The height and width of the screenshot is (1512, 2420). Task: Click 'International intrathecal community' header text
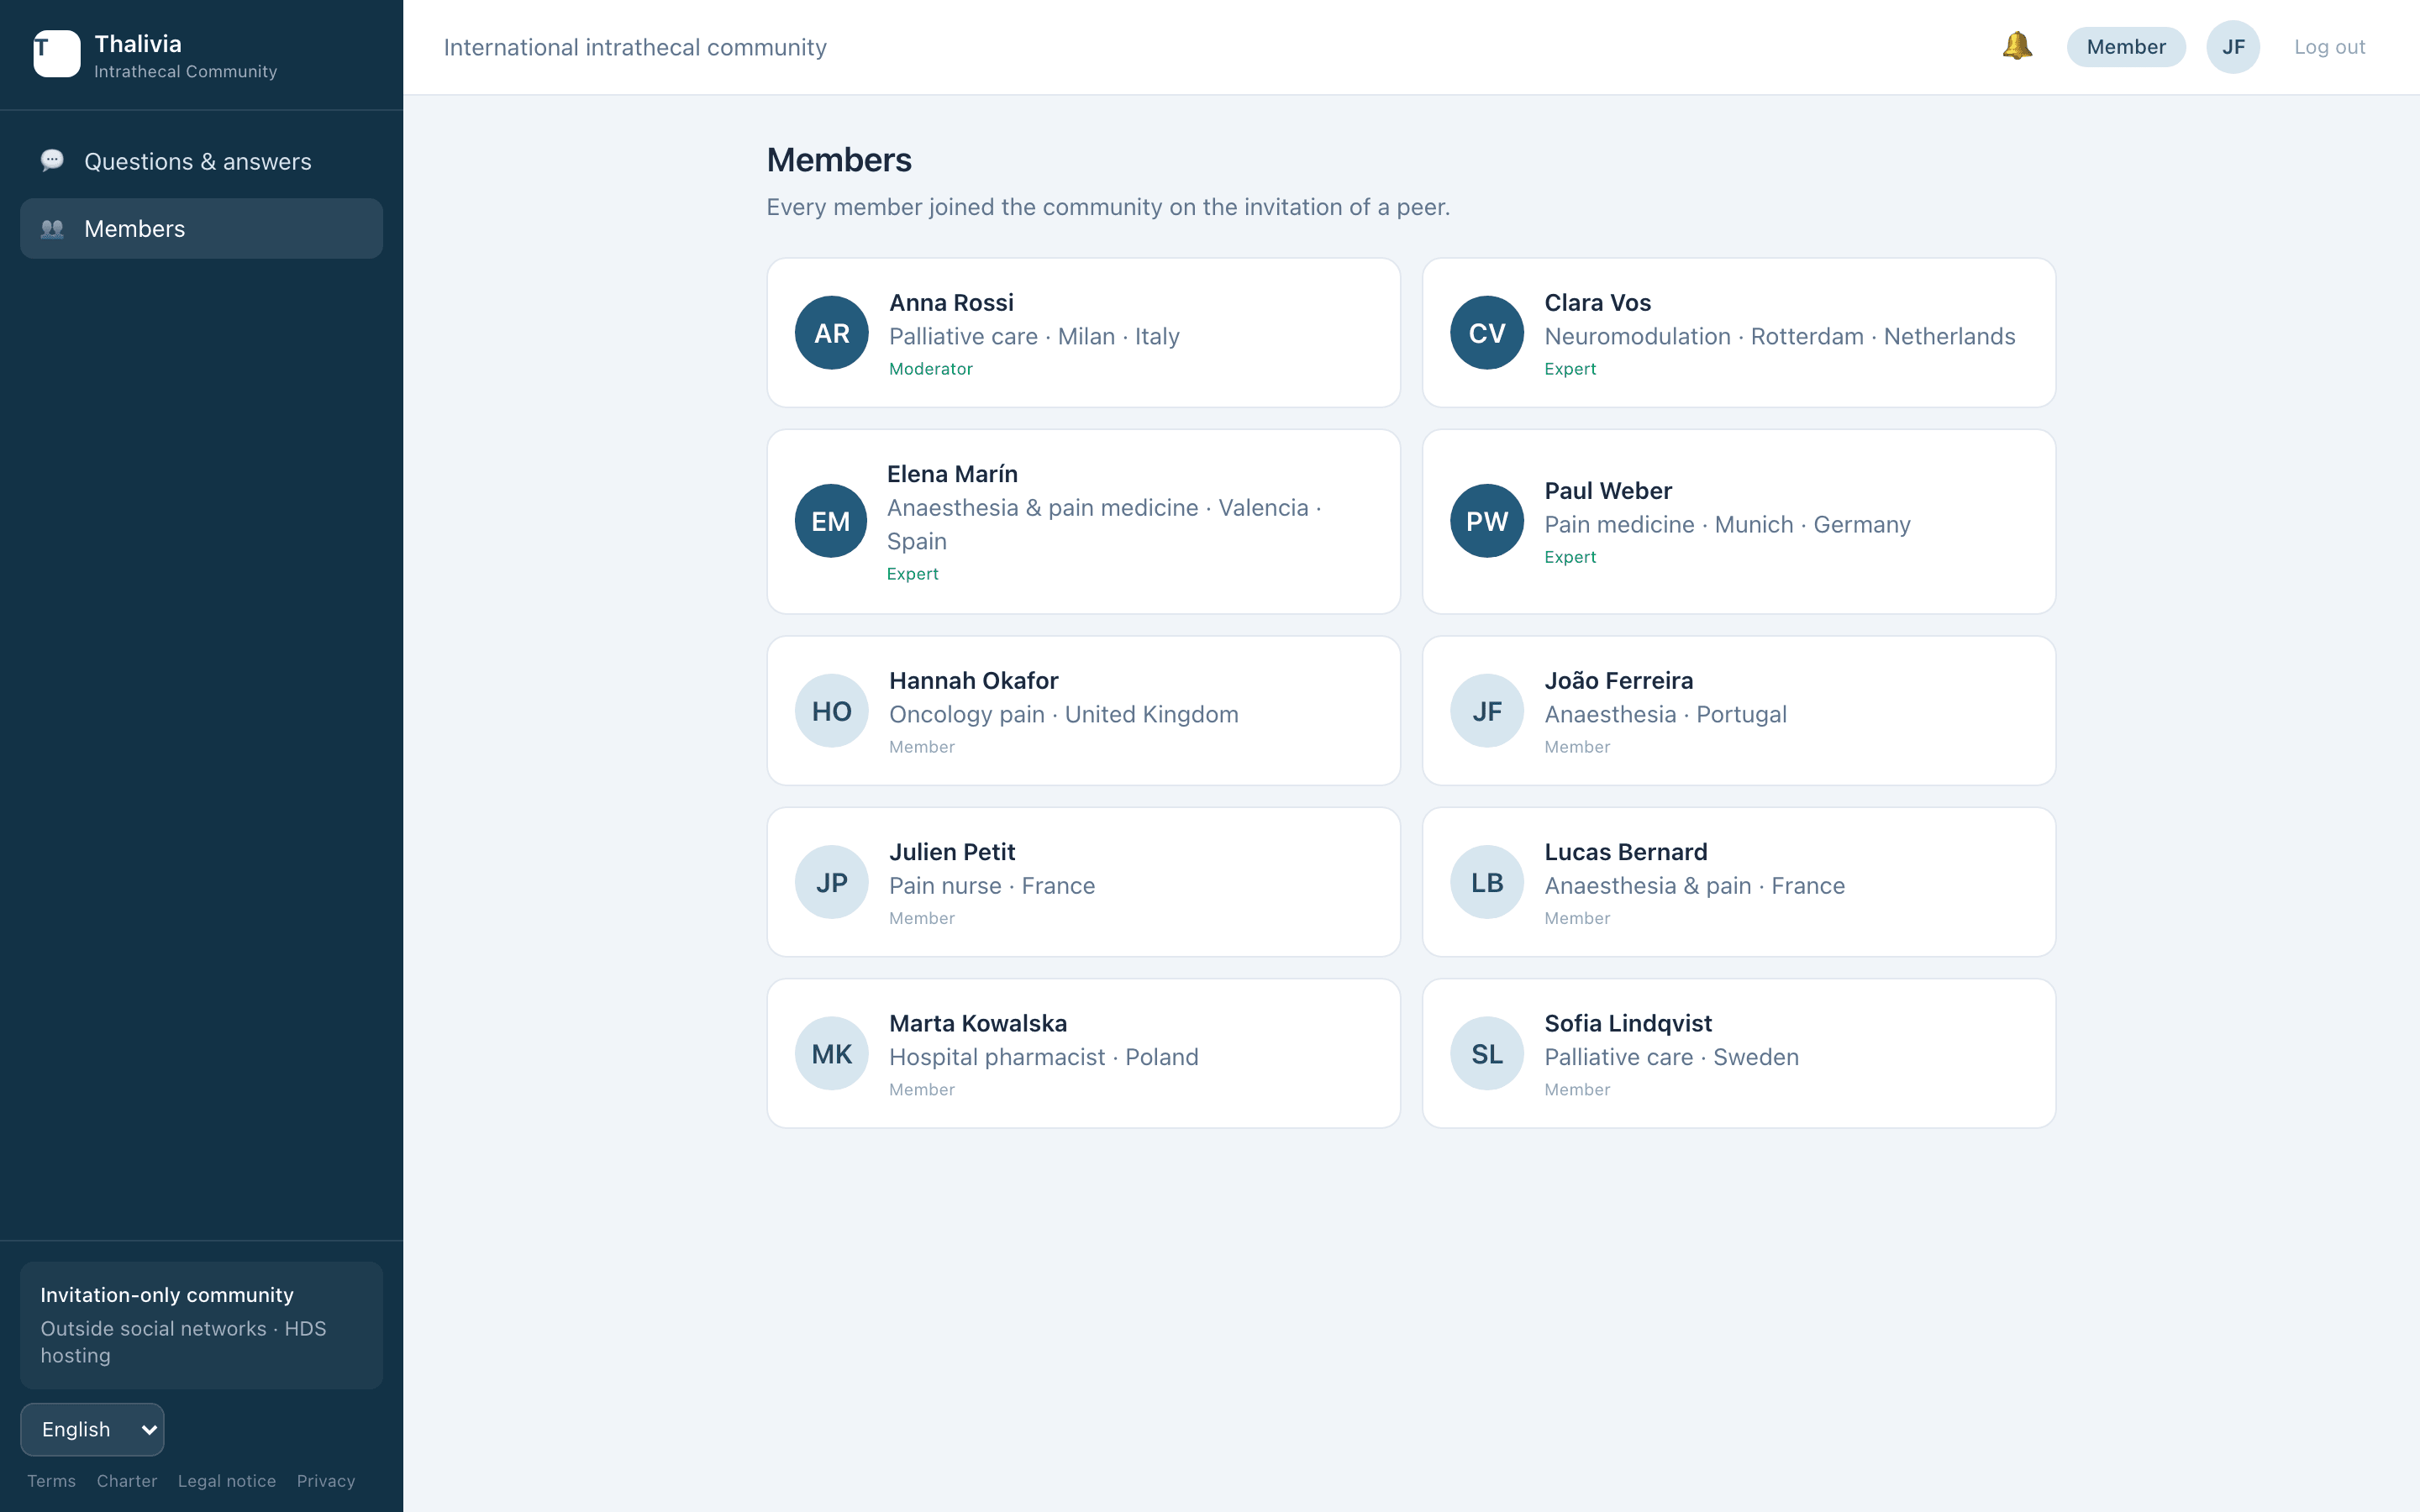click(x=635, y=48)
